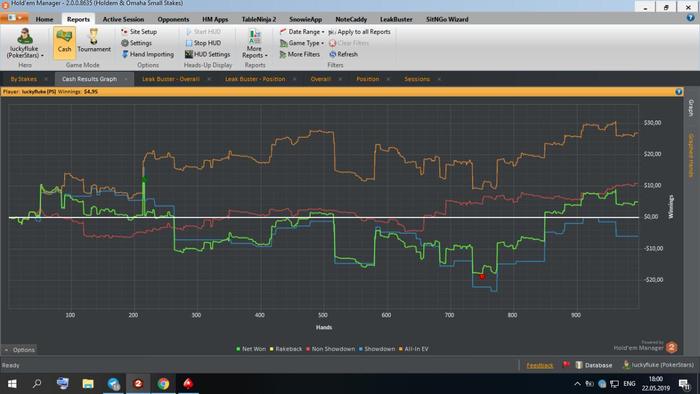Click the red flag status icon
Viewport: 700px width, 394px height.
tap(566, 365)
